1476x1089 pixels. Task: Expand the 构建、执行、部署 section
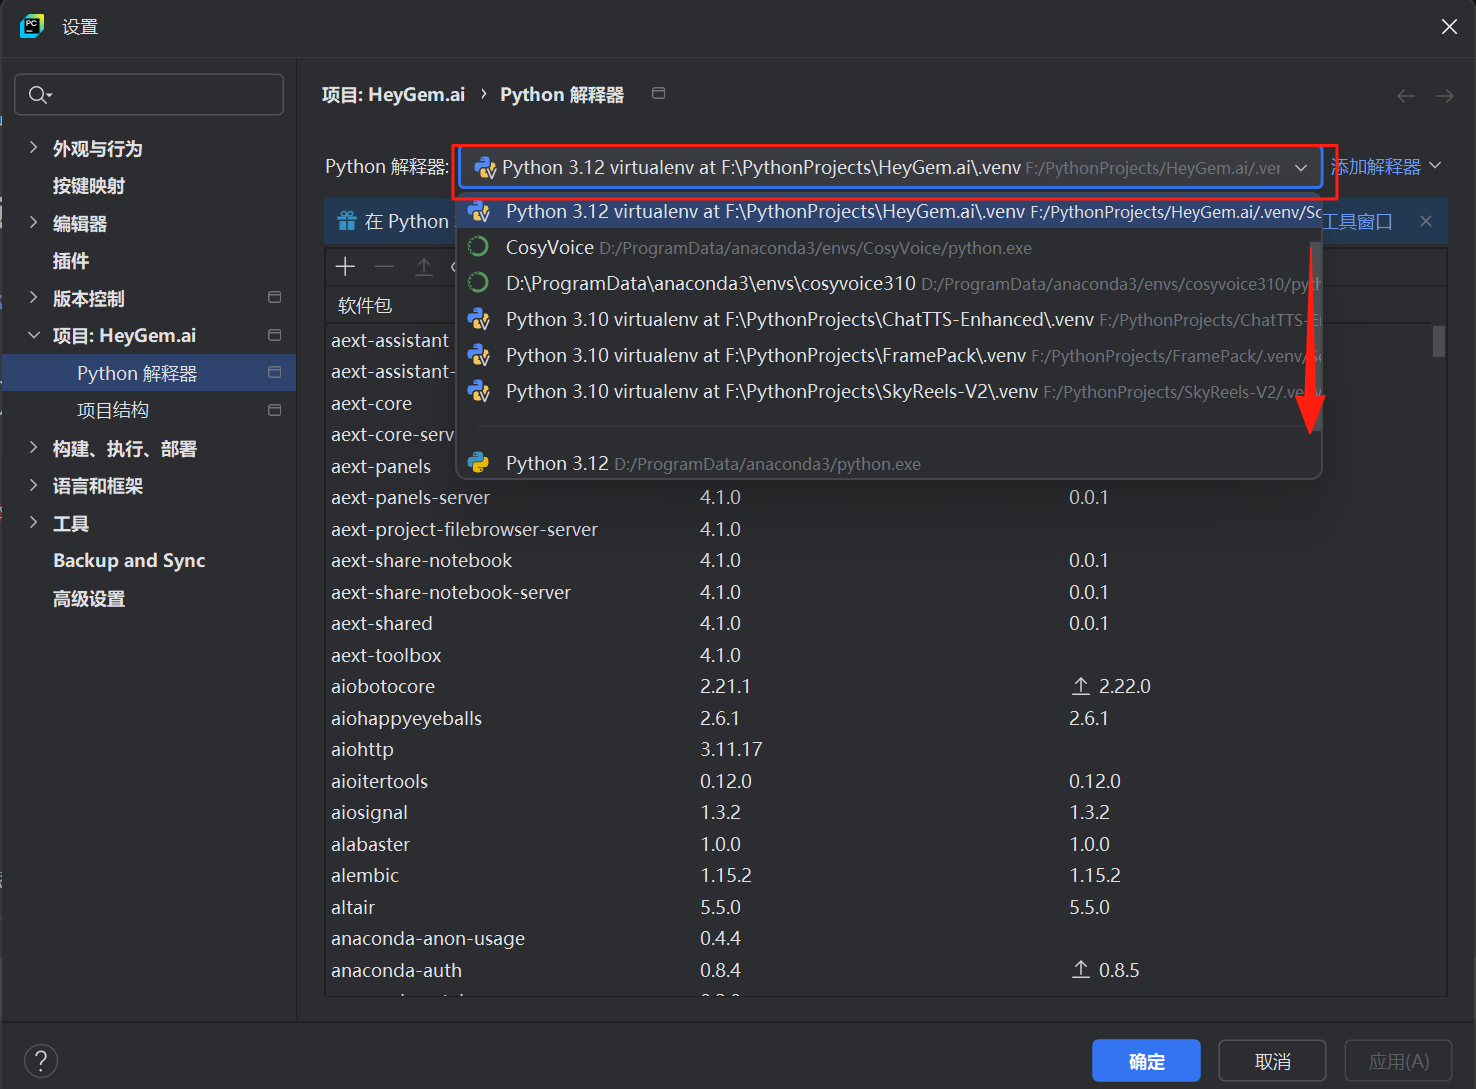pos(33,448)
